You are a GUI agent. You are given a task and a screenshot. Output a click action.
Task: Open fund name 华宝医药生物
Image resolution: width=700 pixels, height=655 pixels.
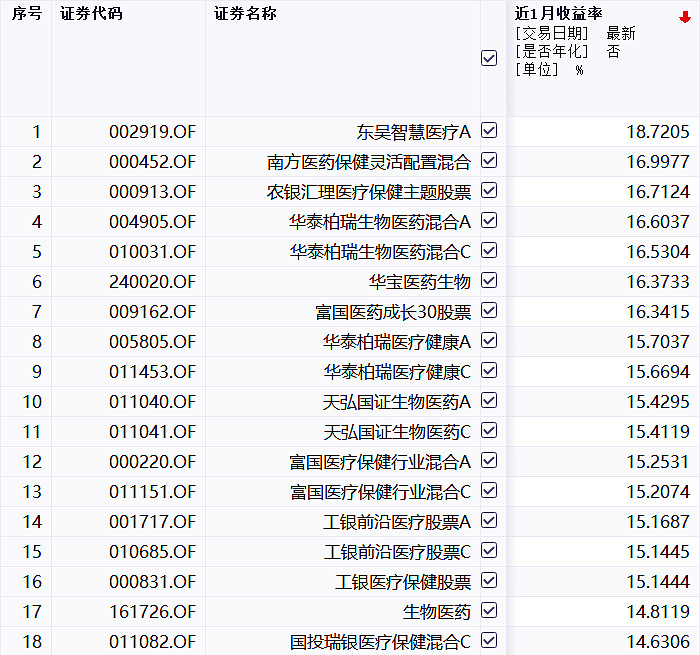pos(420,282)
